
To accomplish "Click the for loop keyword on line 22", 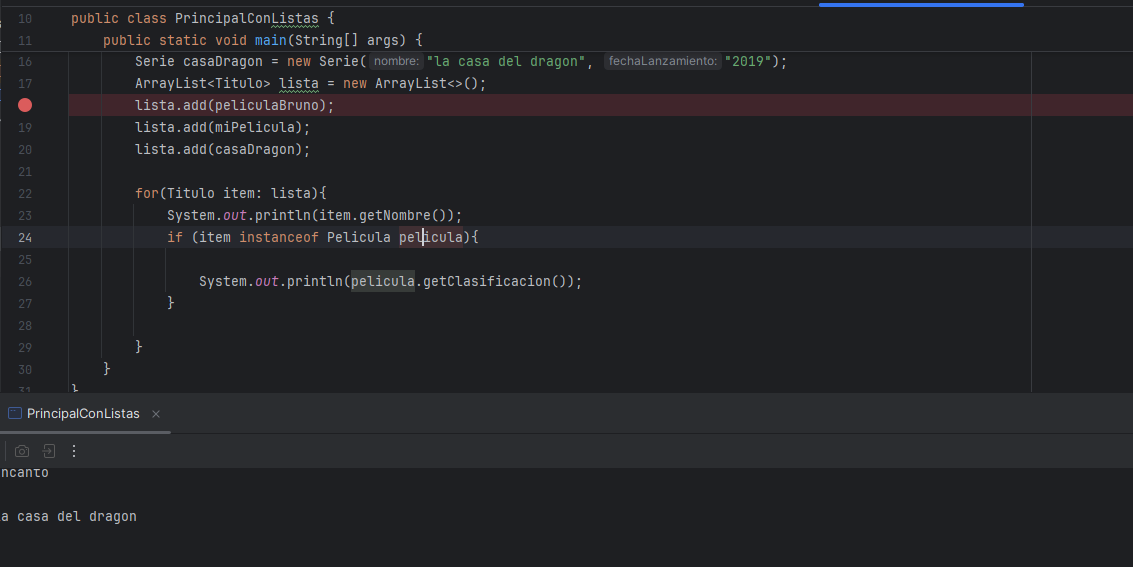I will (x=147, y=194).
